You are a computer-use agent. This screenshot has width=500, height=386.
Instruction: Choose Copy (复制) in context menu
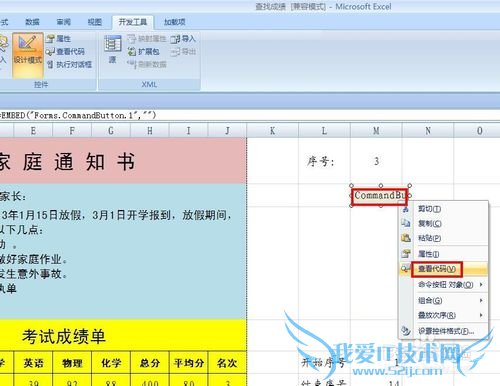tap(444, 223)
